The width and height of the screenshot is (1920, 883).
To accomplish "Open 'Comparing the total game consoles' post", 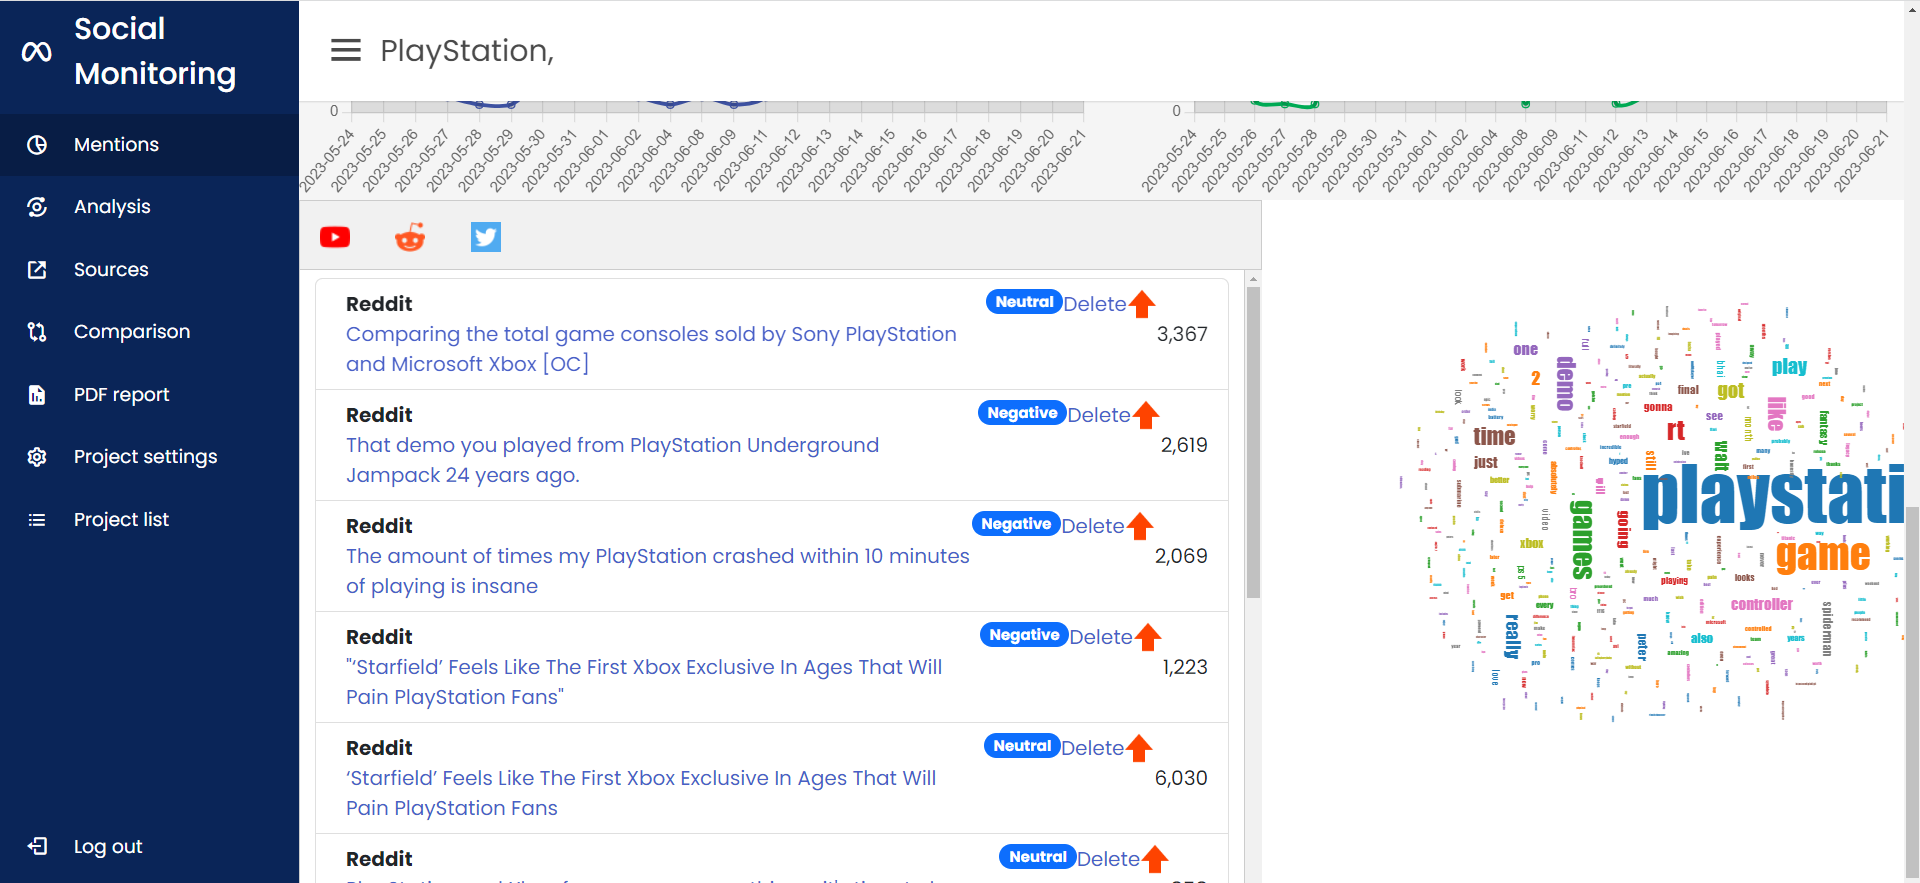I will [651, 349].
